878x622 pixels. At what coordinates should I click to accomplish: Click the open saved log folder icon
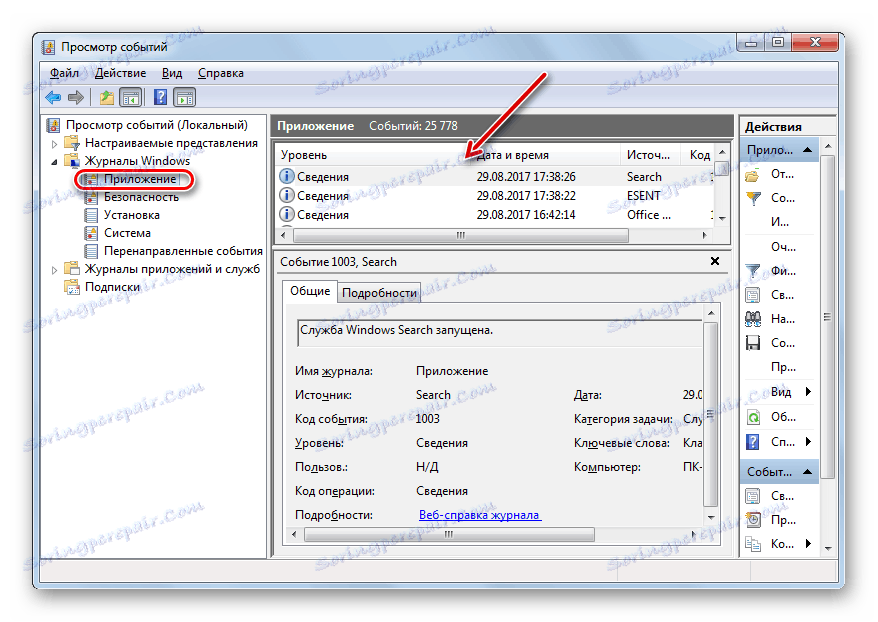pos(753,175)
